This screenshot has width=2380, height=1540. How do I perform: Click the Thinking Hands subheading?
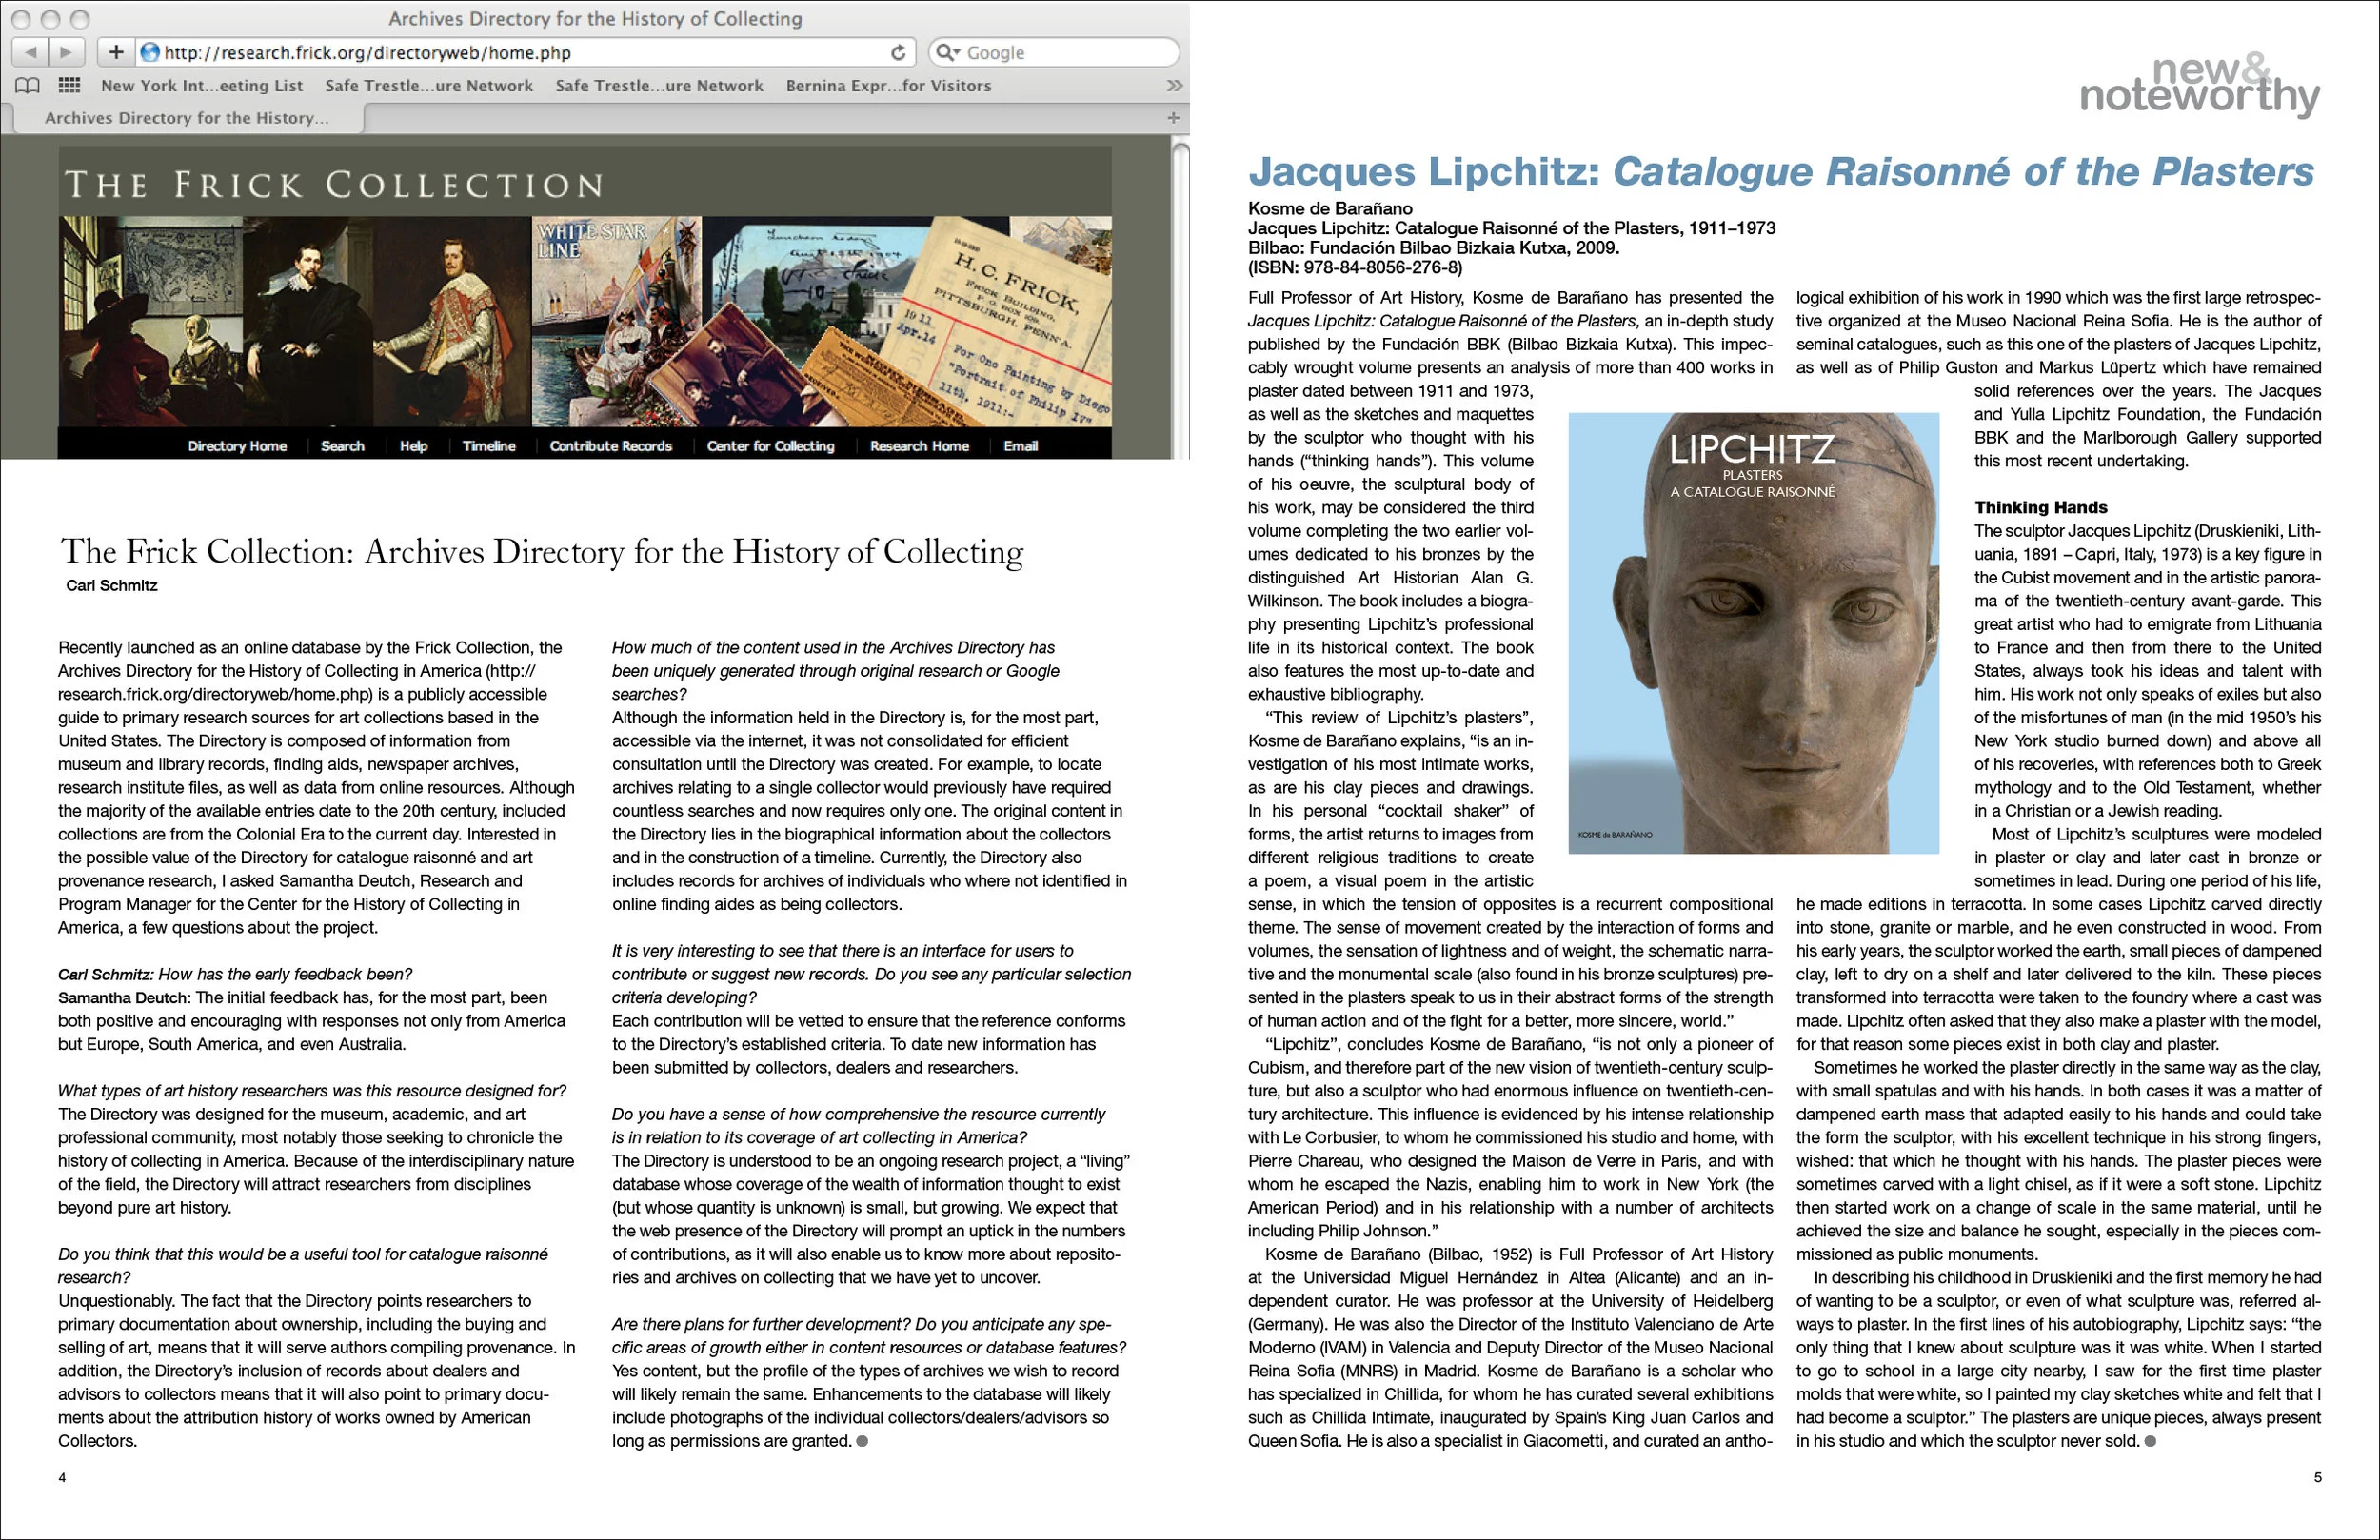(2040, 508)
